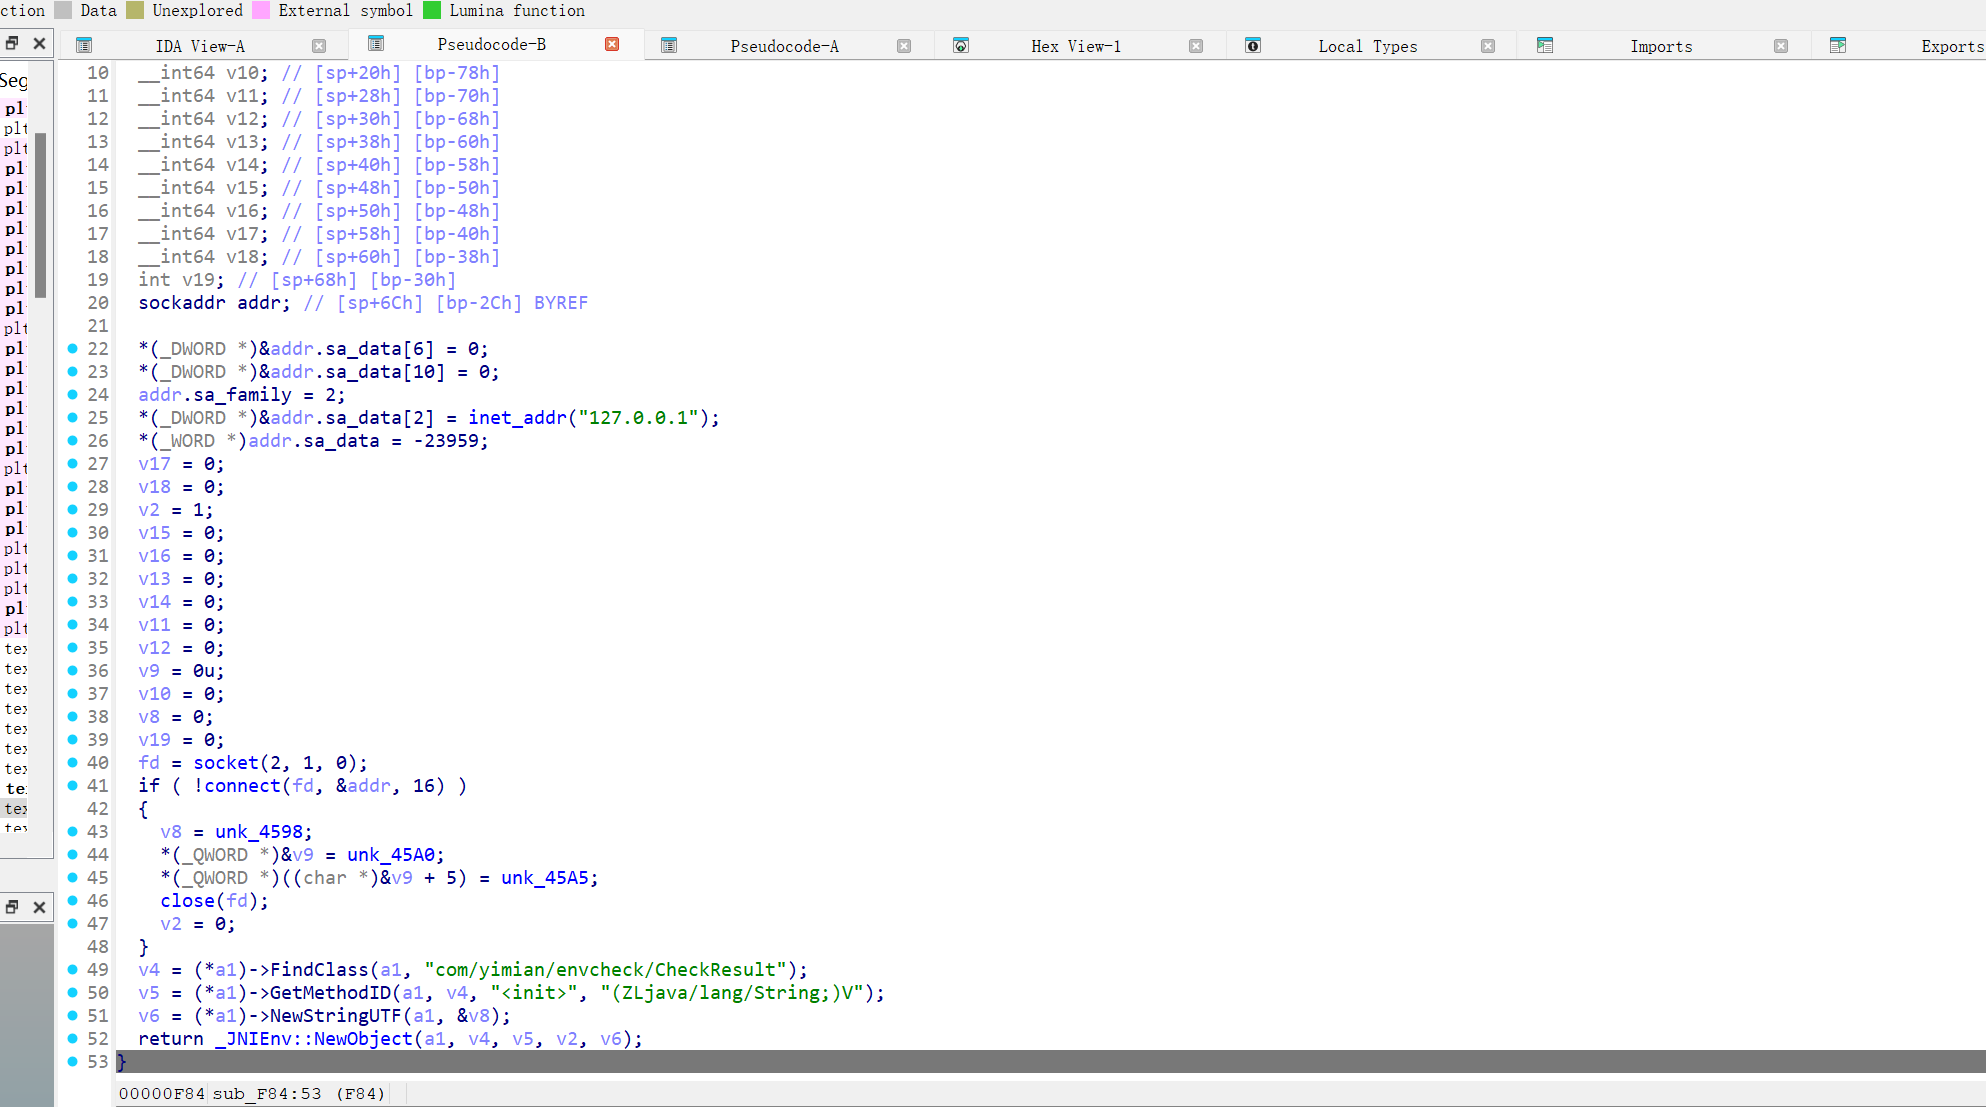Click the inet_addr function call
Viewport: 1986px width, 1107px height.
(517, 417)
